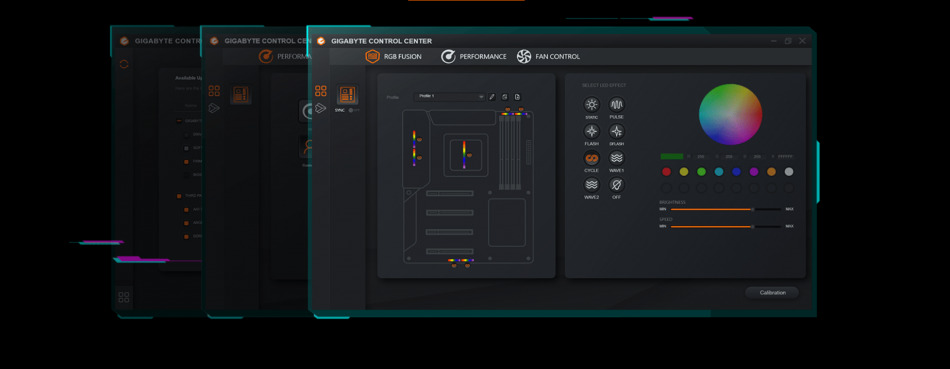
Task: Pick a color from the color wheel
Action: tap(730, 114)
